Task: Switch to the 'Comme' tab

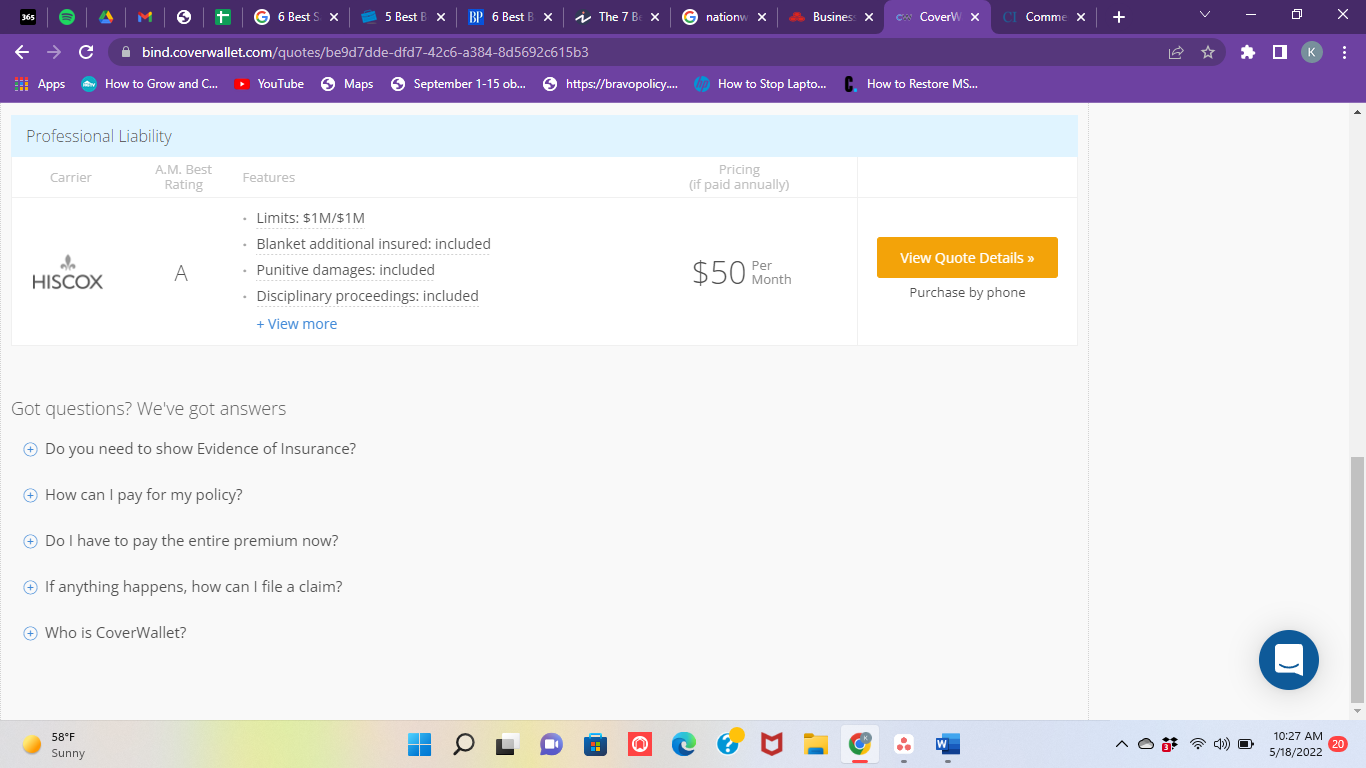Action: 1044,17
